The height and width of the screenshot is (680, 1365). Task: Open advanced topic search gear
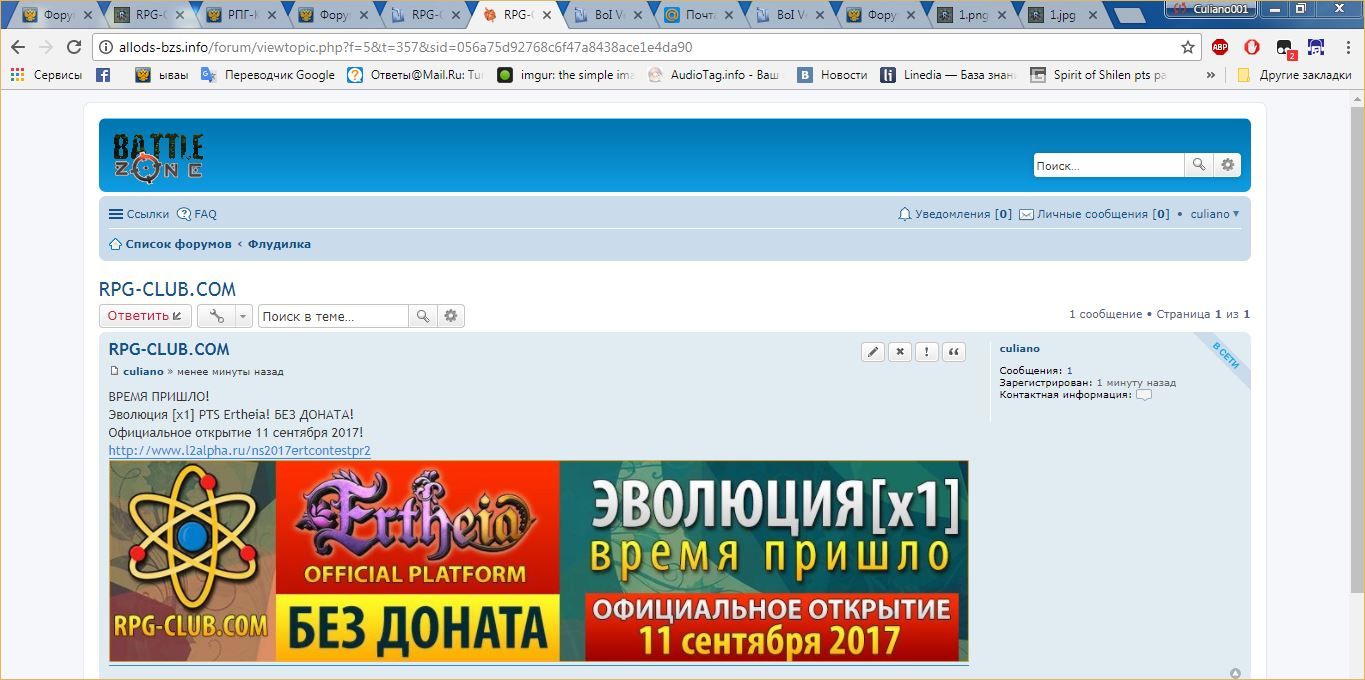click(x=451, y=316)
